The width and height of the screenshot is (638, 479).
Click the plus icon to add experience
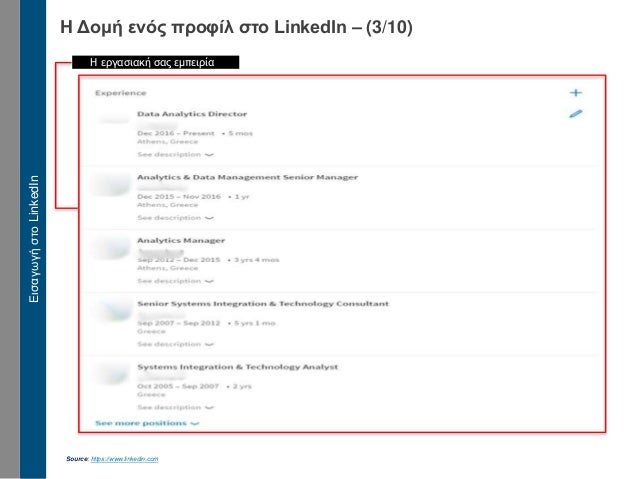pyautogui.click(x=575, y=92)
